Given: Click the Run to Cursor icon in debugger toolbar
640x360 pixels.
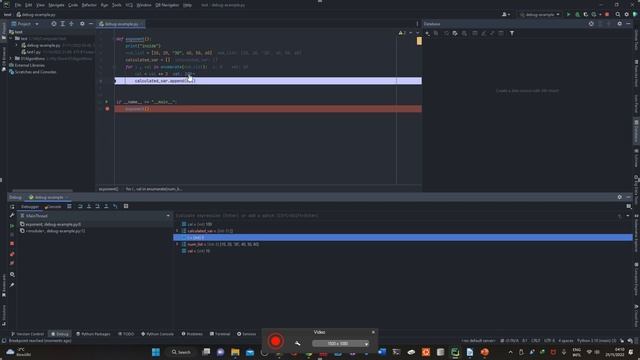Looking at the screenshot, I should [x=115, y=207].
